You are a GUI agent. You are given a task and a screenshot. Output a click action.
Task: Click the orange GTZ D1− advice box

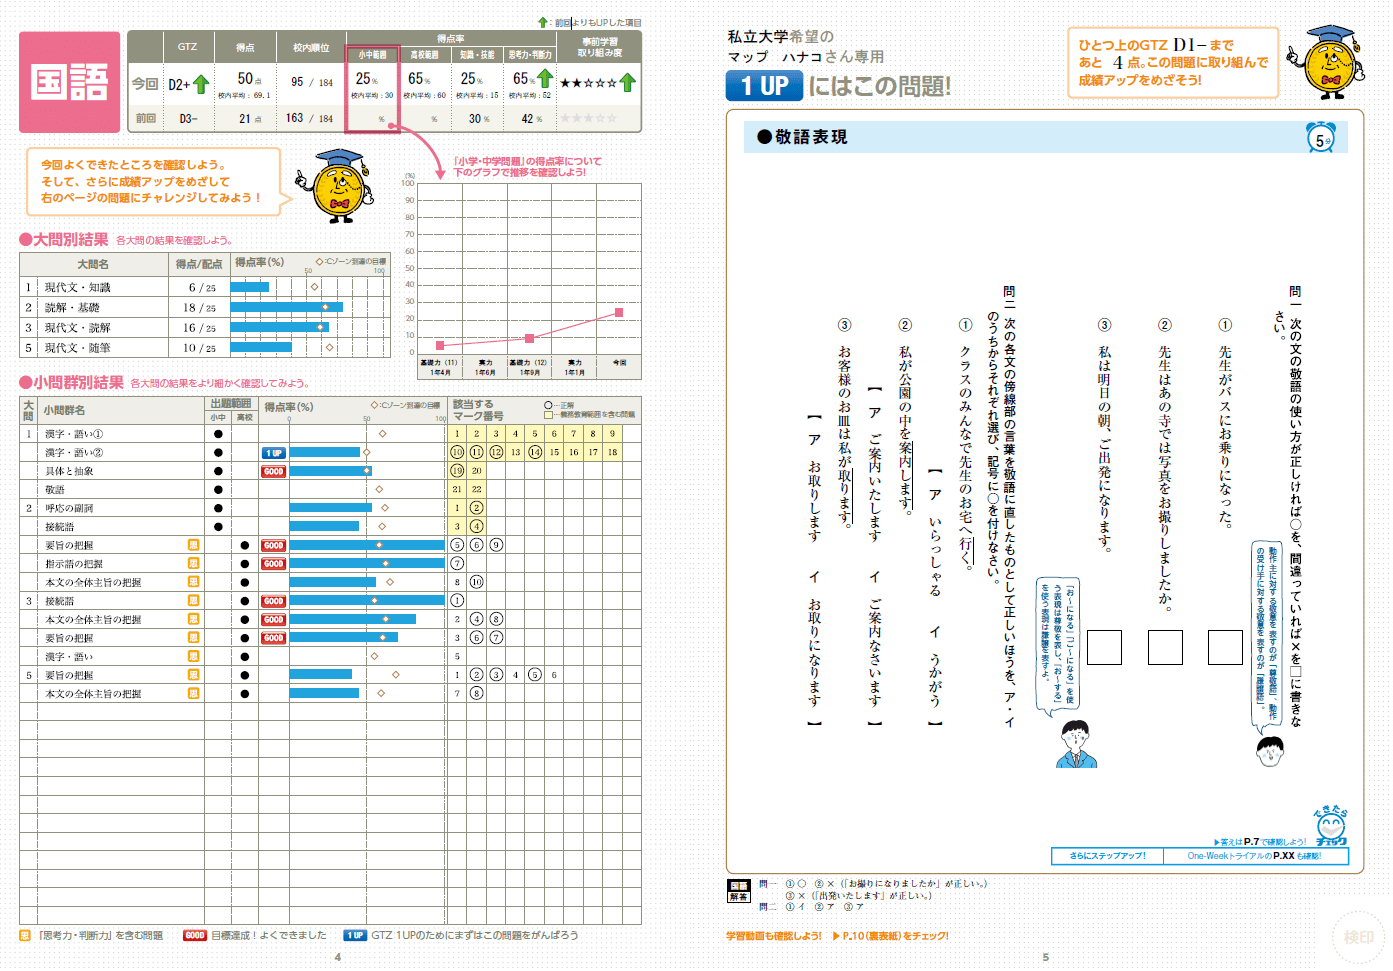[x=1173, y=62]
